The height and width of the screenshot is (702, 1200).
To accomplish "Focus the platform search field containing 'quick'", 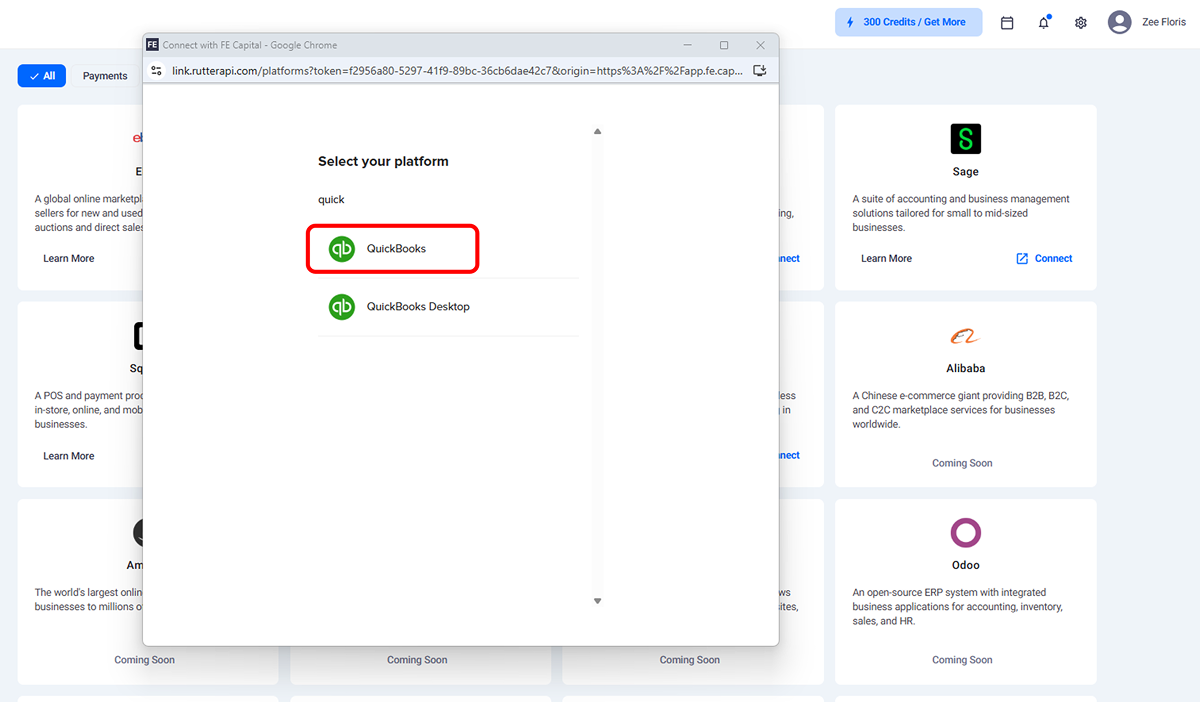I will coord(448,200).
